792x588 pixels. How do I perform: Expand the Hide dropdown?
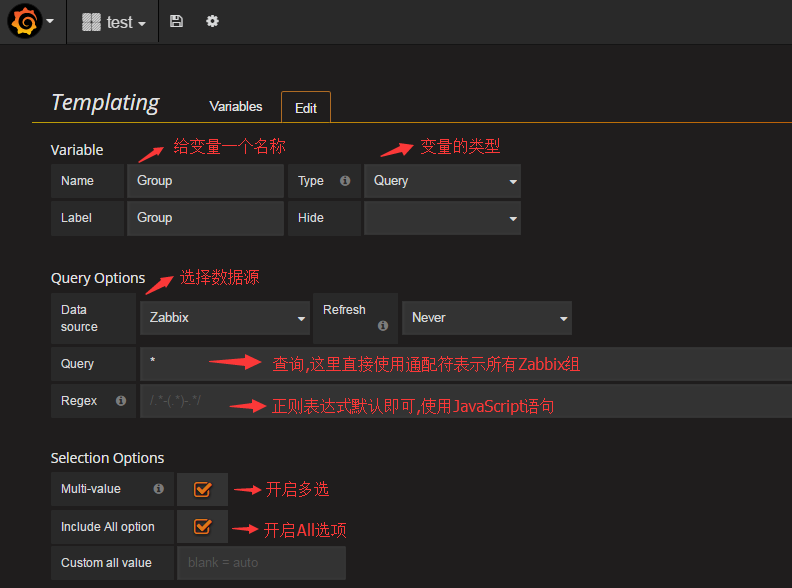(442, 218)
